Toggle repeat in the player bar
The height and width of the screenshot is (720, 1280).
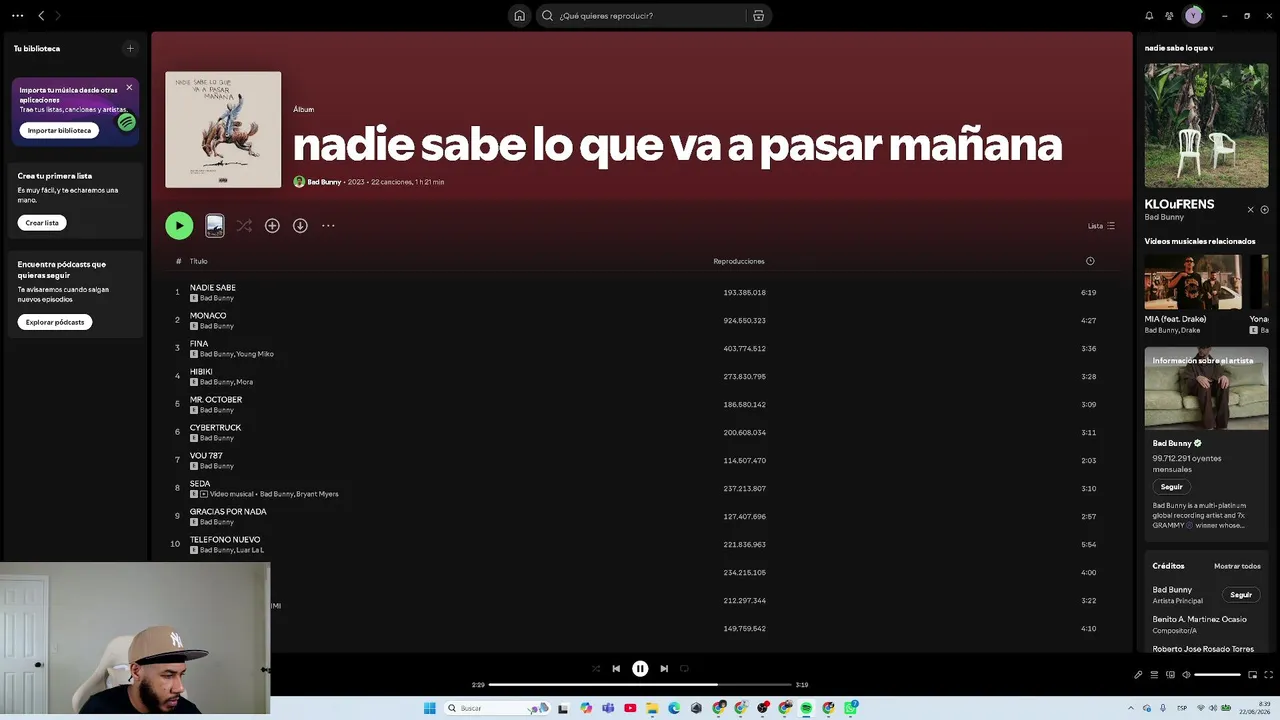point(684,669)
